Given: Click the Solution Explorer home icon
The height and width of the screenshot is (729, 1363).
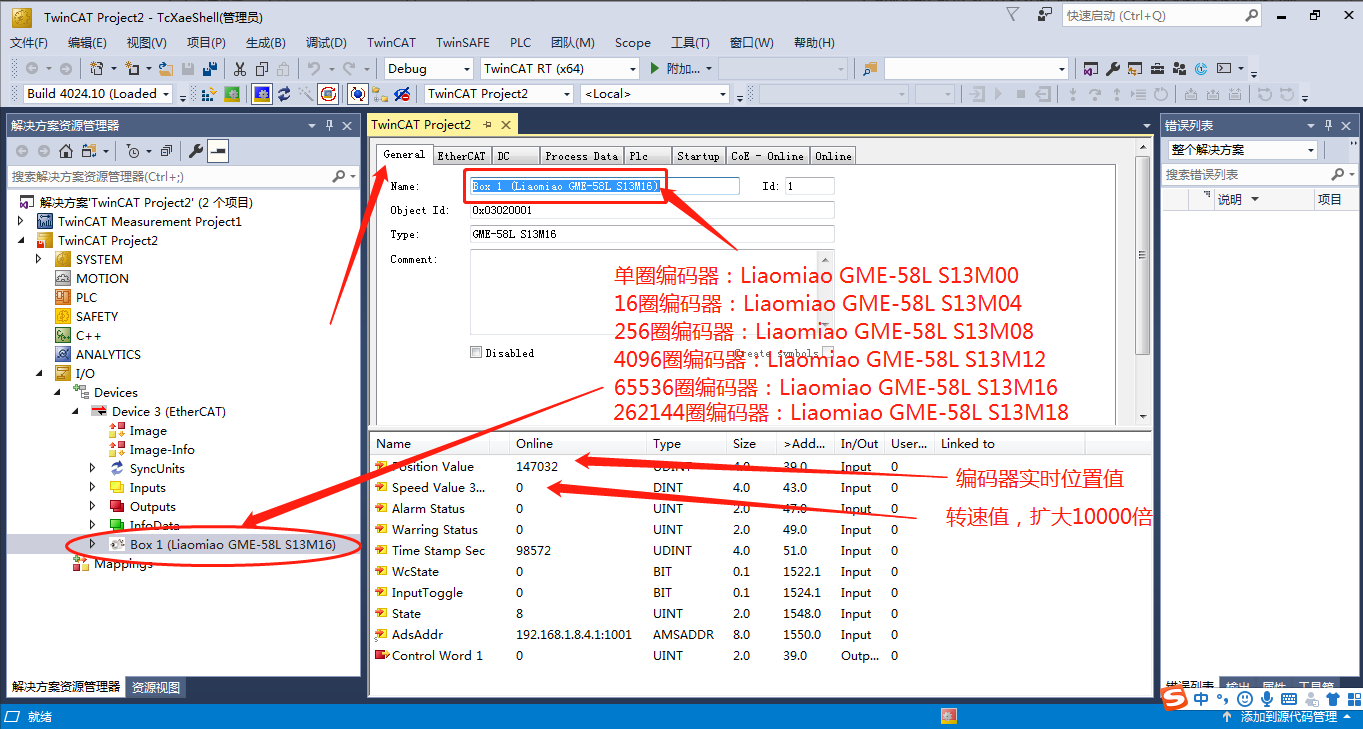Looking at the screenshot, I should [65, 151].
